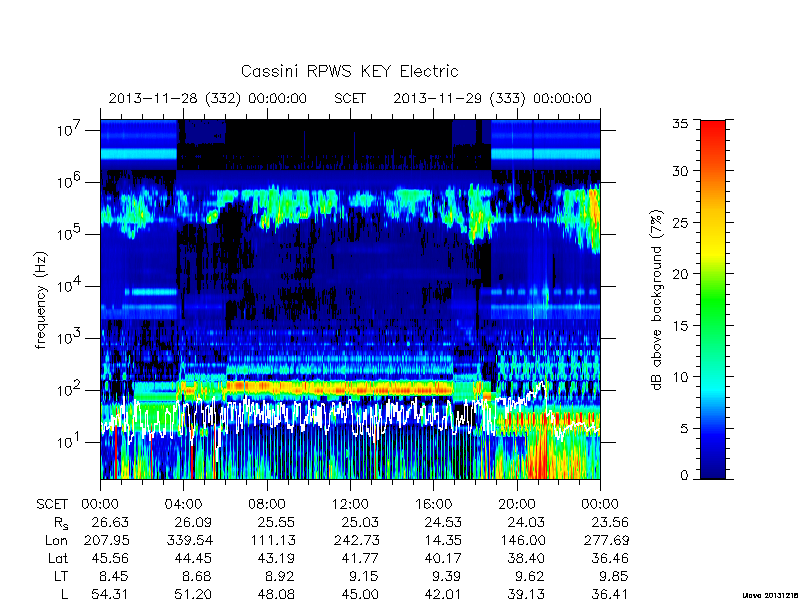Click the colorbar value '10'

(x=680, y=377)
